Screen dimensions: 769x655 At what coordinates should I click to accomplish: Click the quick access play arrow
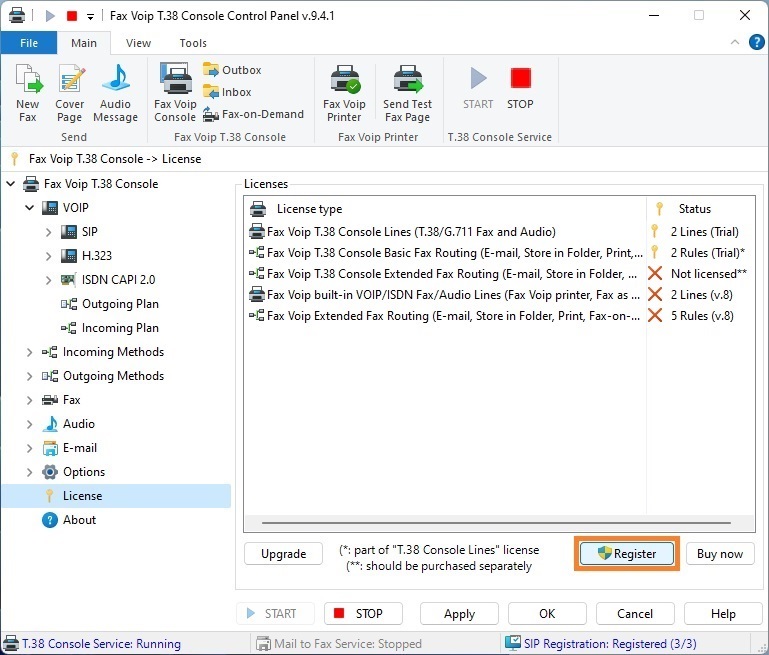click(x=50, y=16)
